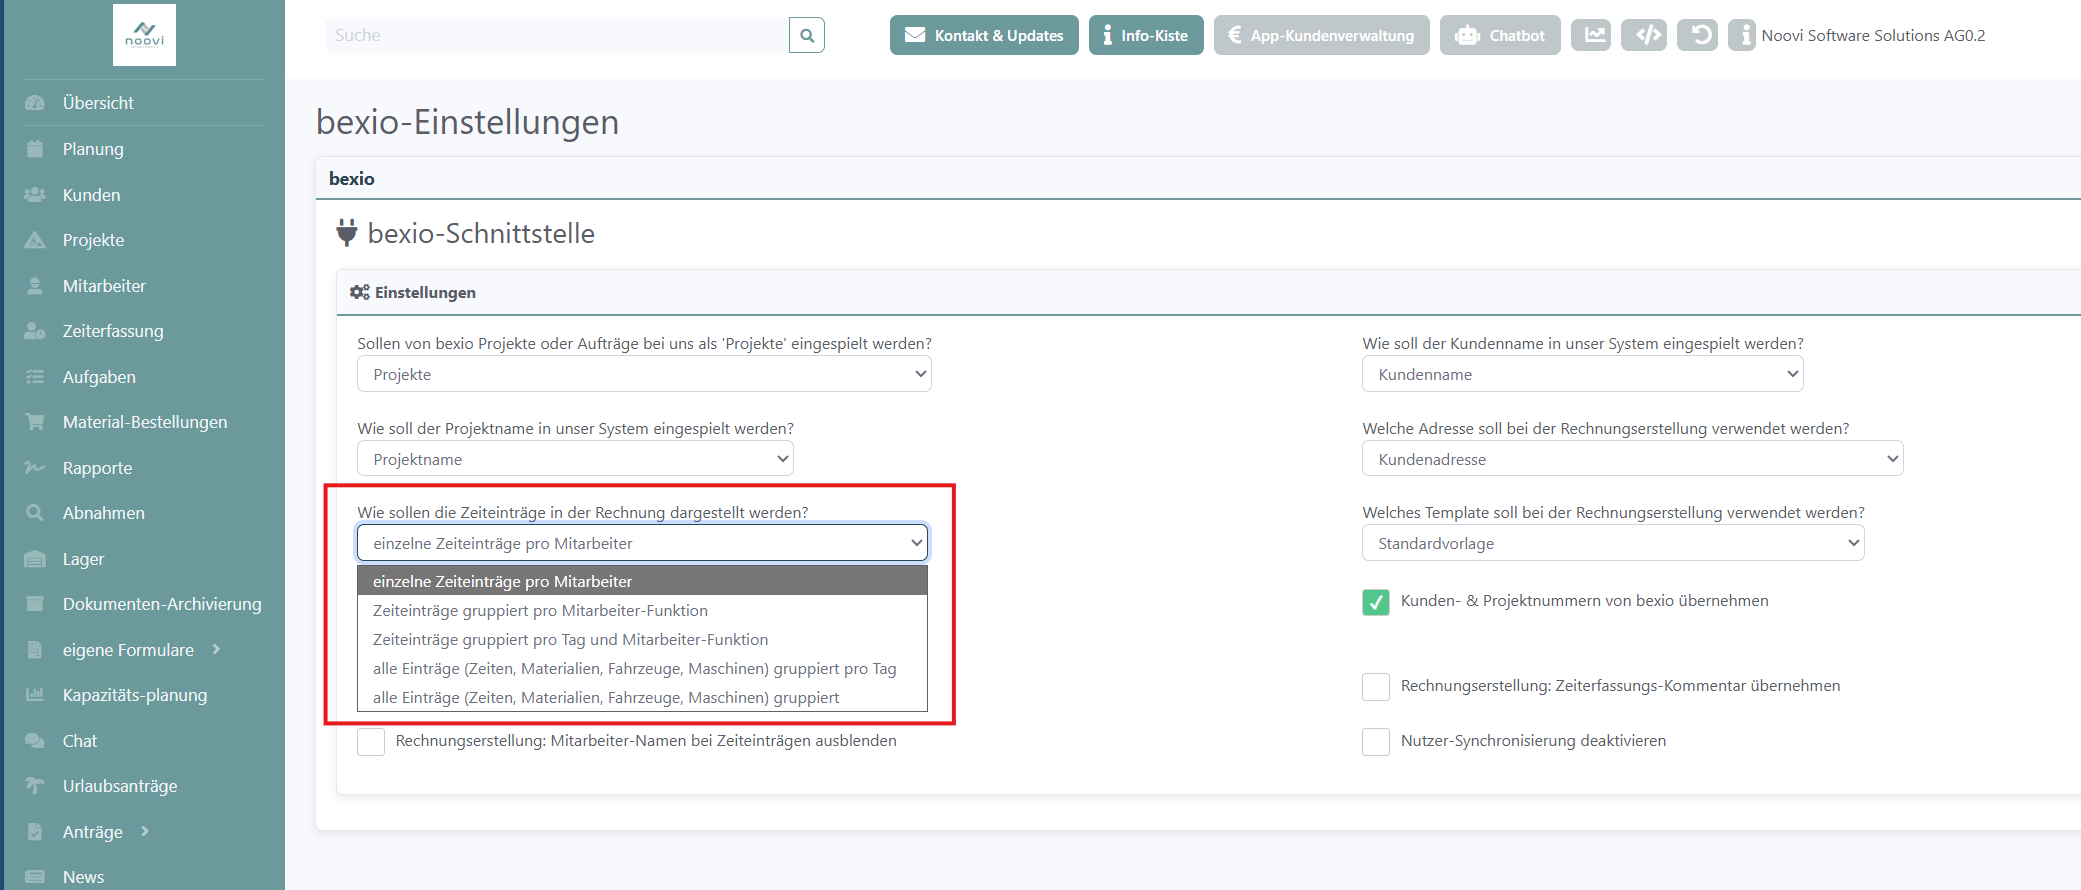
Task: Collapse the Zeiteinträge display dropdown
Action: pyautogui.click(x=642, y=543)
